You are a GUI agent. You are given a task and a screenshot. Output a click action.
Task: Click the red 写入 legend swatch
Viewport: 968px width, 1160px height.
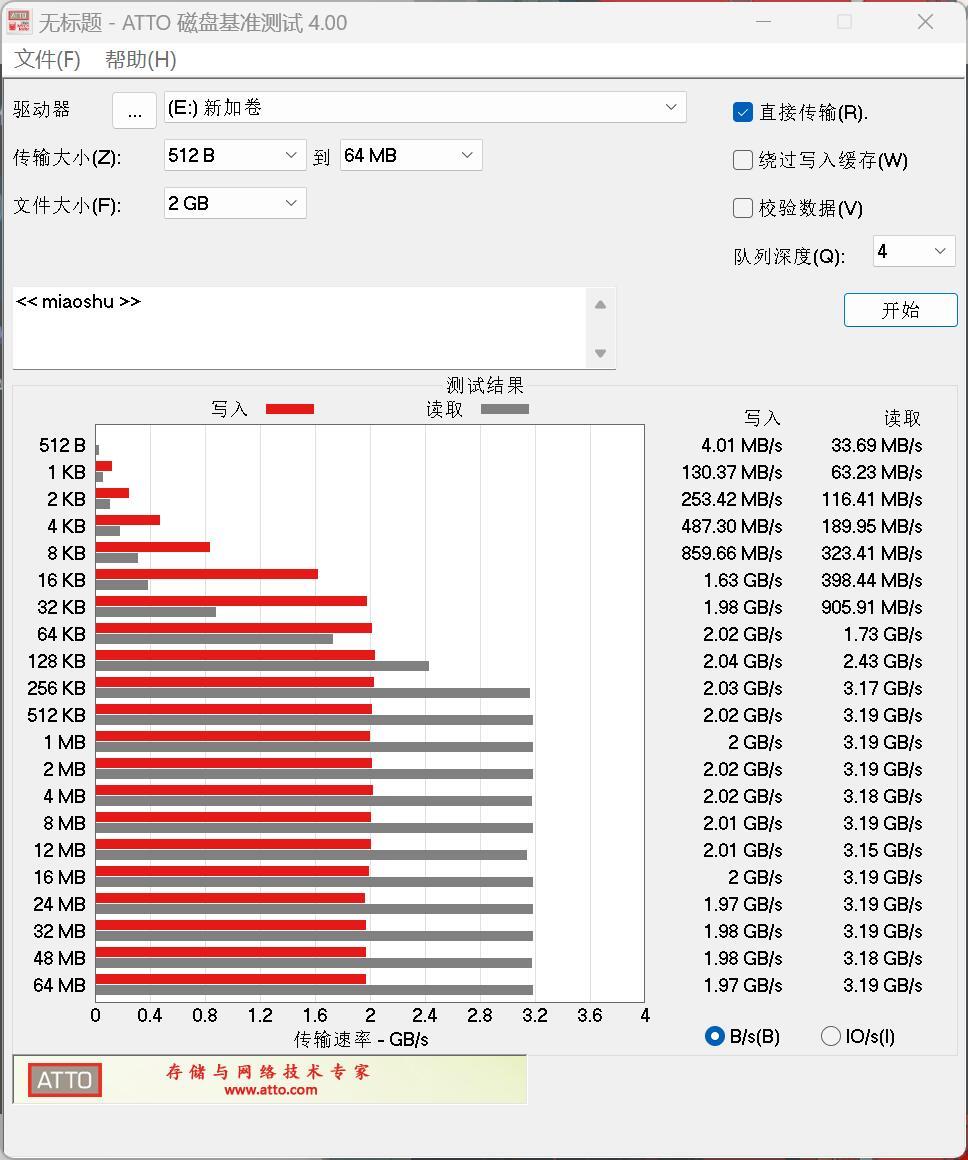coord(289,409)
